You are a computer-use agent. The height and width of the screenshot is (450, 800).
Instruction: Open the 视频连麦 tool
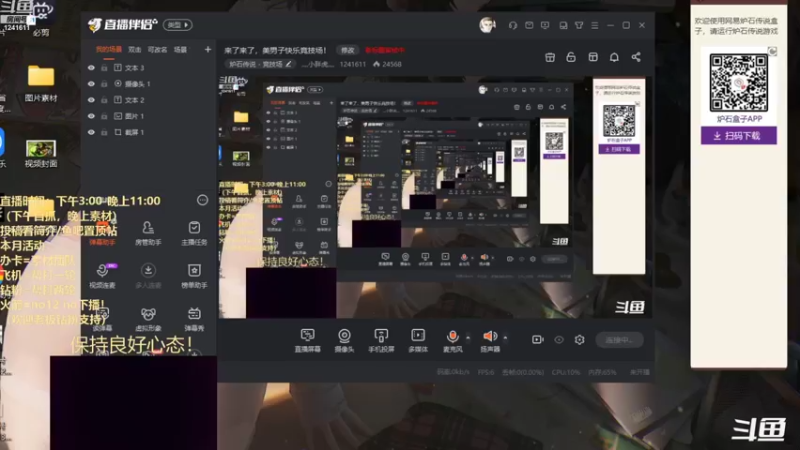[102, 276]
